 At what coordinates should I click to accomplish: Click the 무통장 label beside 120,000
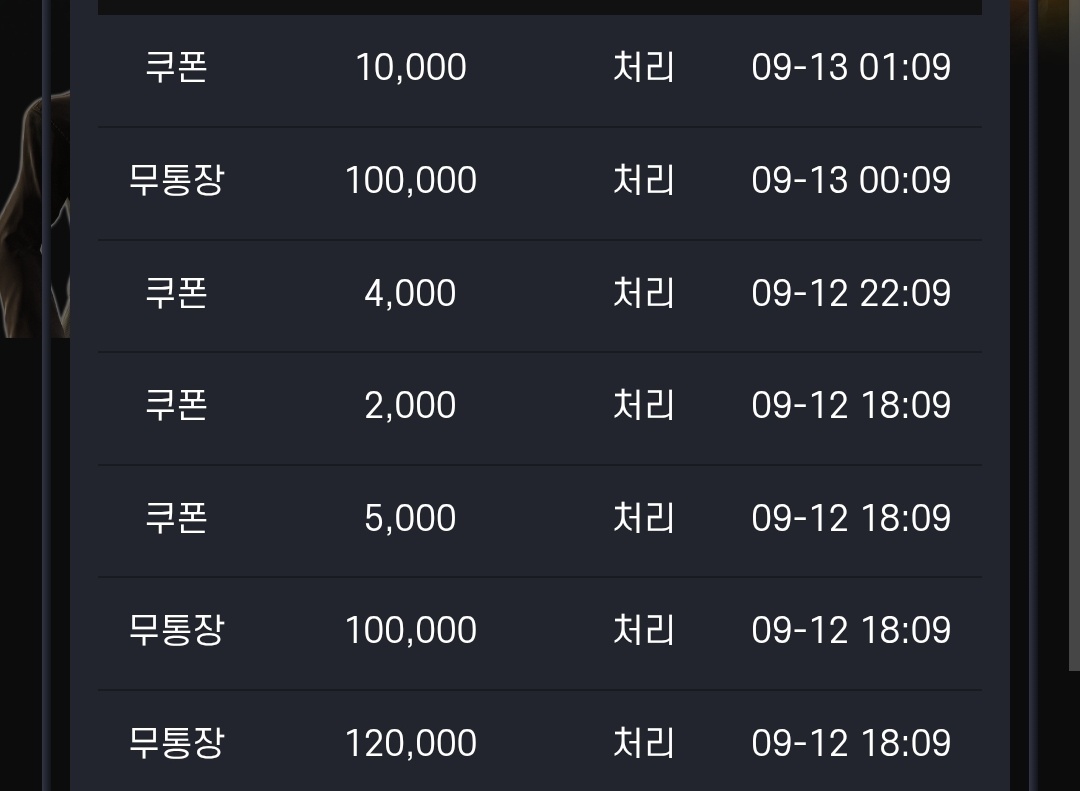[x=176, y=743]
